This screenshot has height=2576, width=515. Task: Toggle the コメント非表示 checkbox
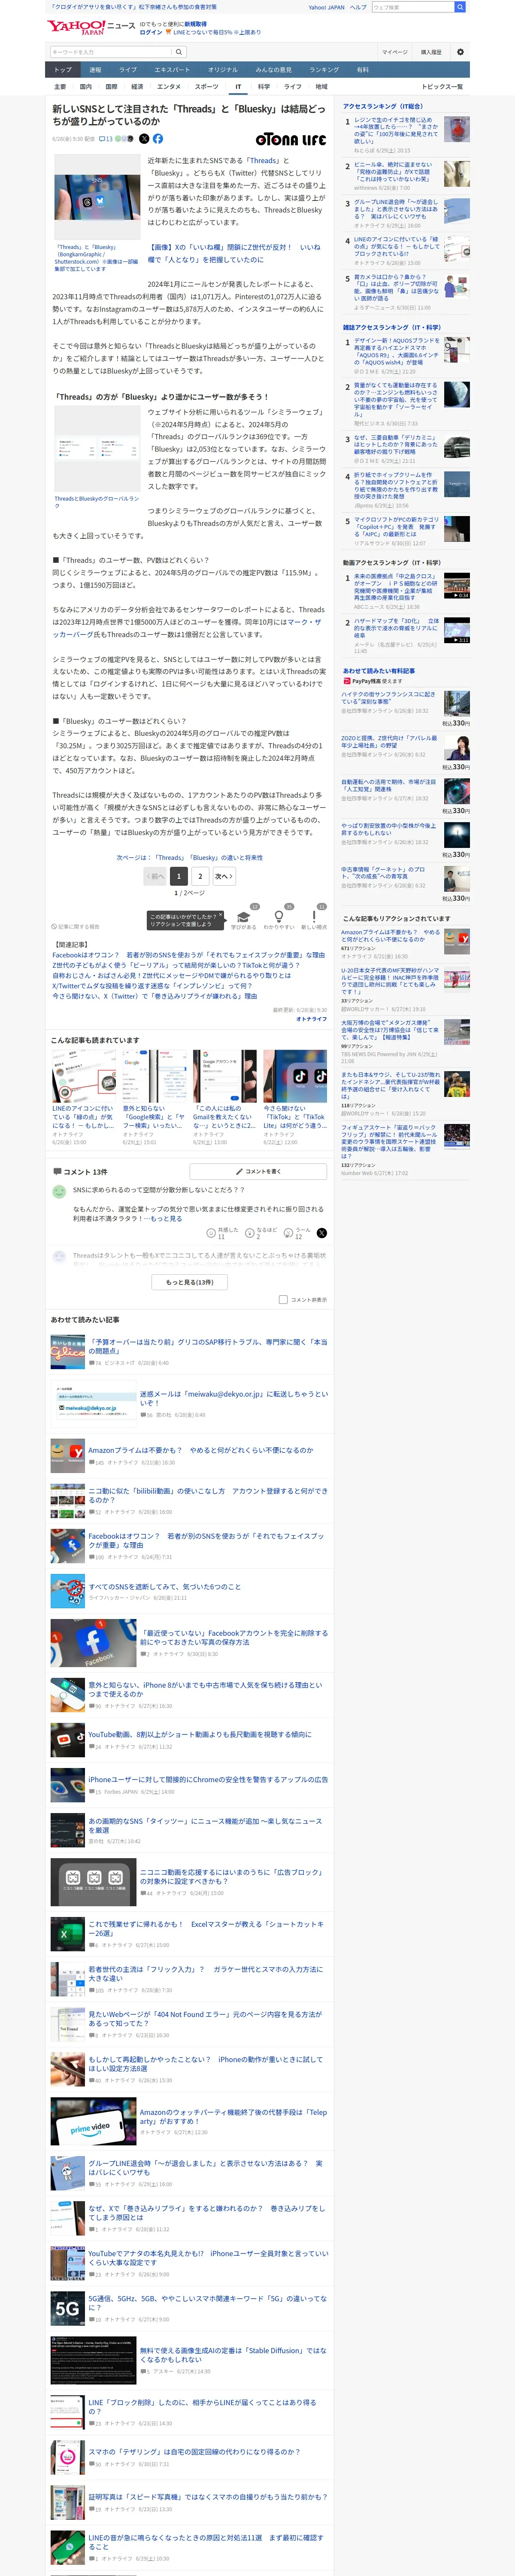tap(283, 1299)
